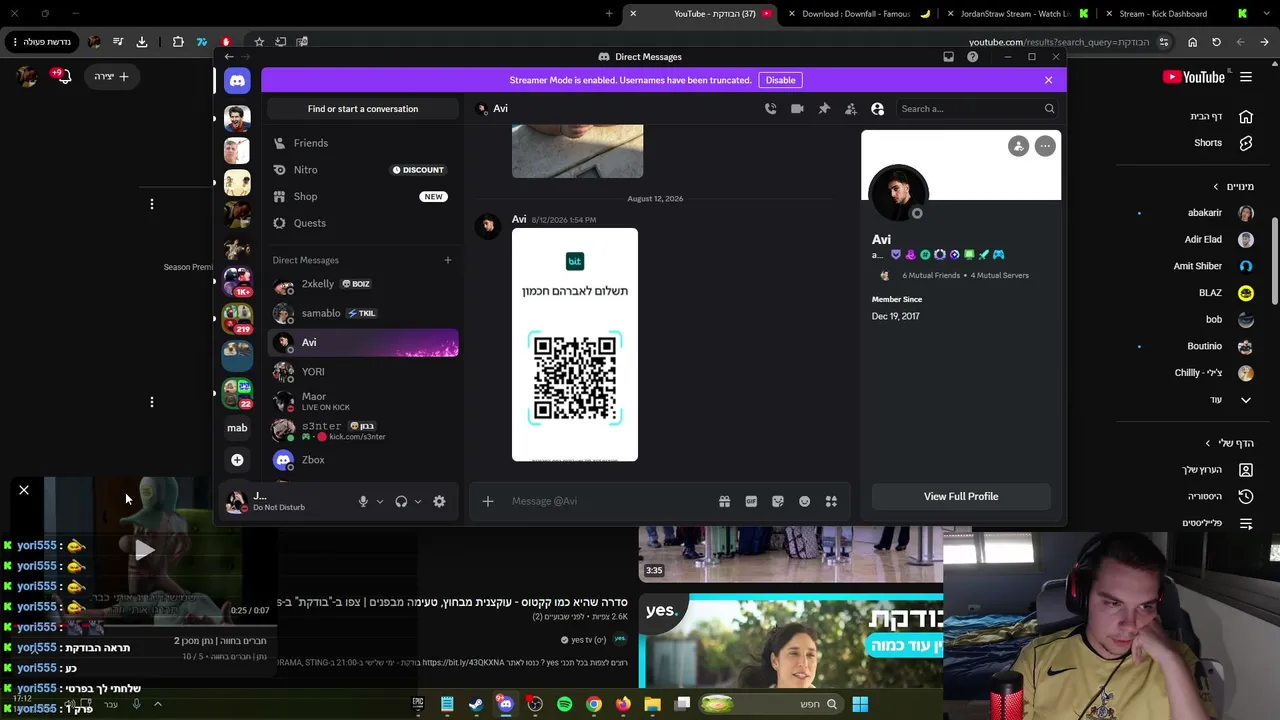Image resolution: width=1280 pixels, height=720 pixels.
Task: Open the Discord apps launcher
Action: 831,501
